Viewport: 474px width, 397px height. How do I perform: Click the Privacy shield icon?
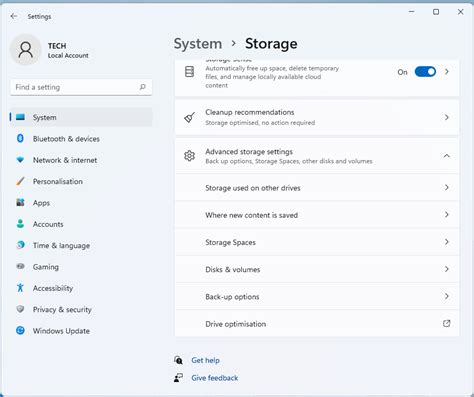[x=20, y=309]
